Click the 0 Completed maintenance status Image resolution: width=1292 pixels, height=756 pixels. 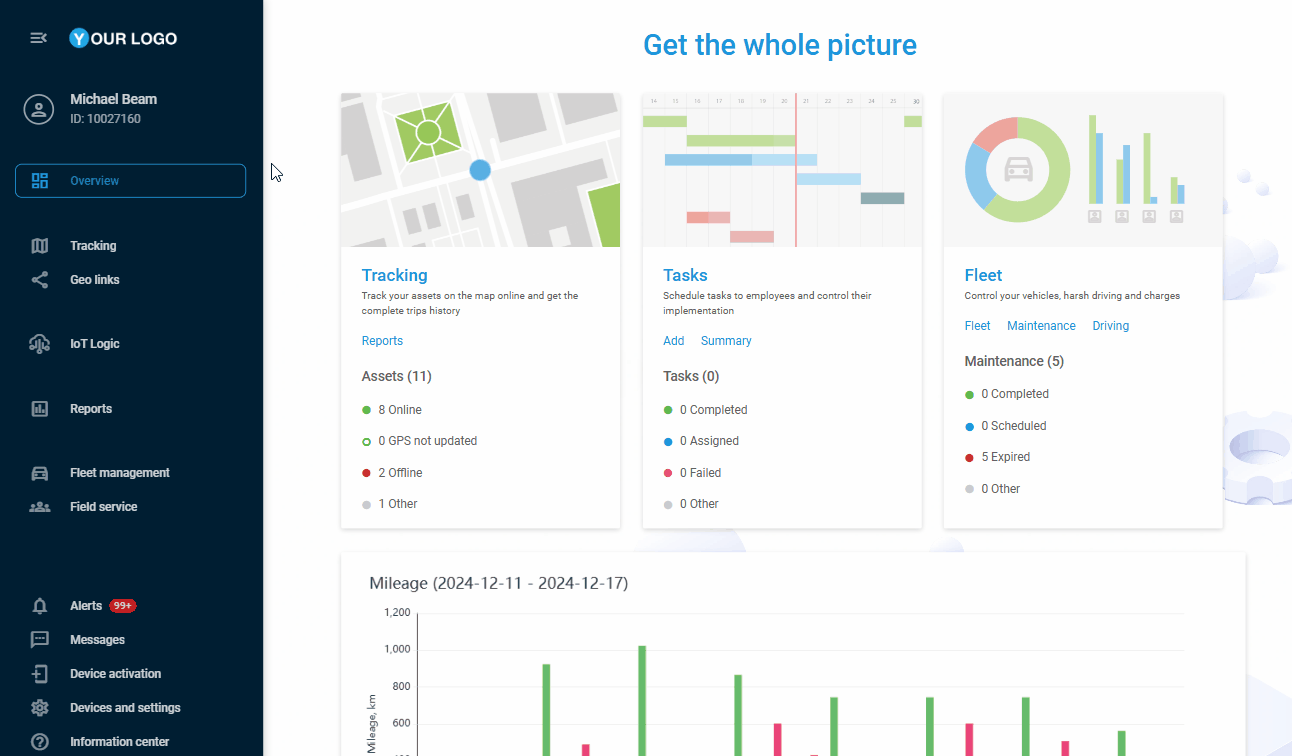1007,394
